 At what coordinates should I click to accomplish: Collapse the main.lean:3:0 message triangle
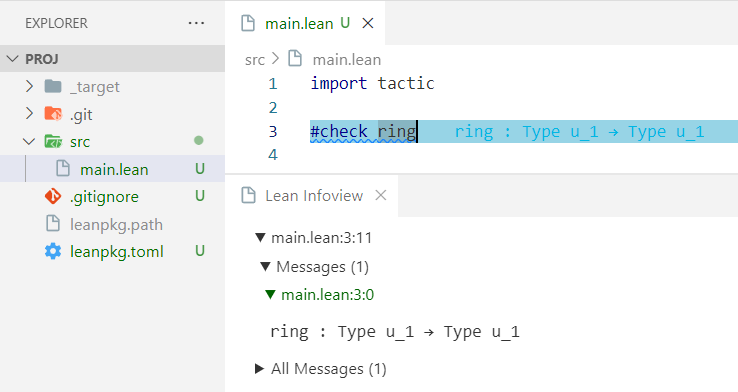pos(270,295)
